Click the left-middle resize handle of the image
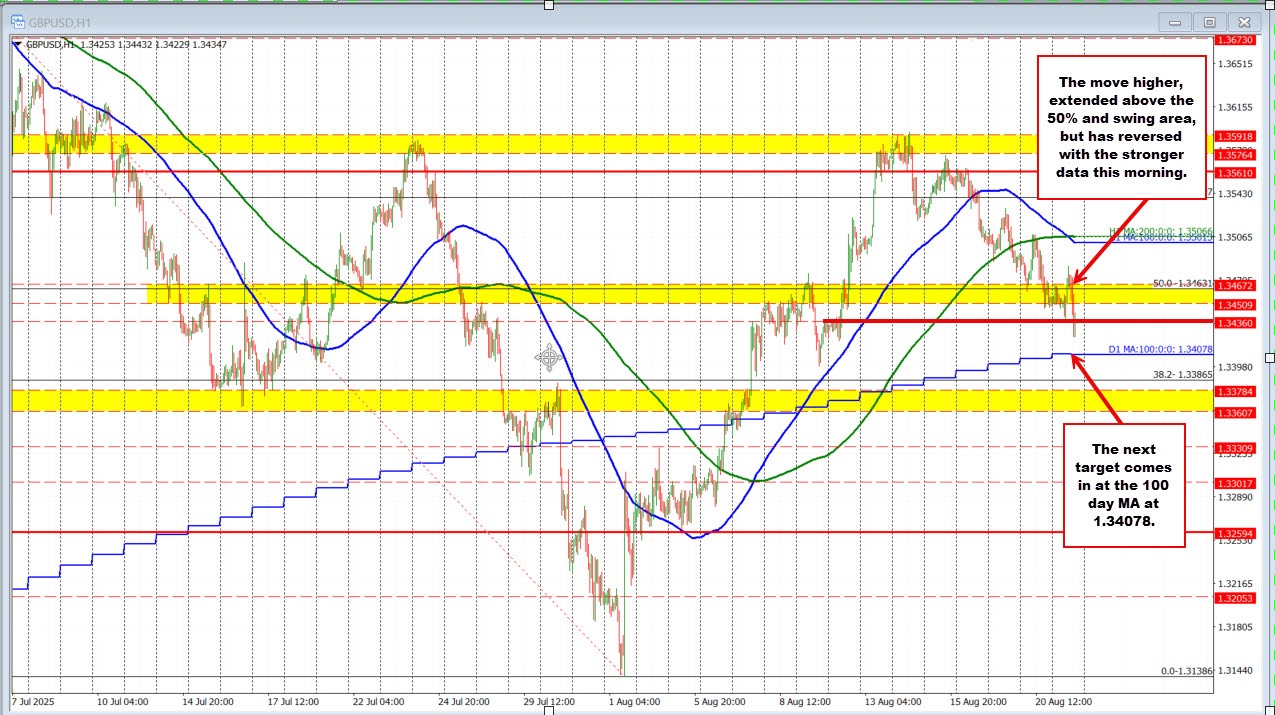Viewport: 1275px width, 715px height. (4, 357)
